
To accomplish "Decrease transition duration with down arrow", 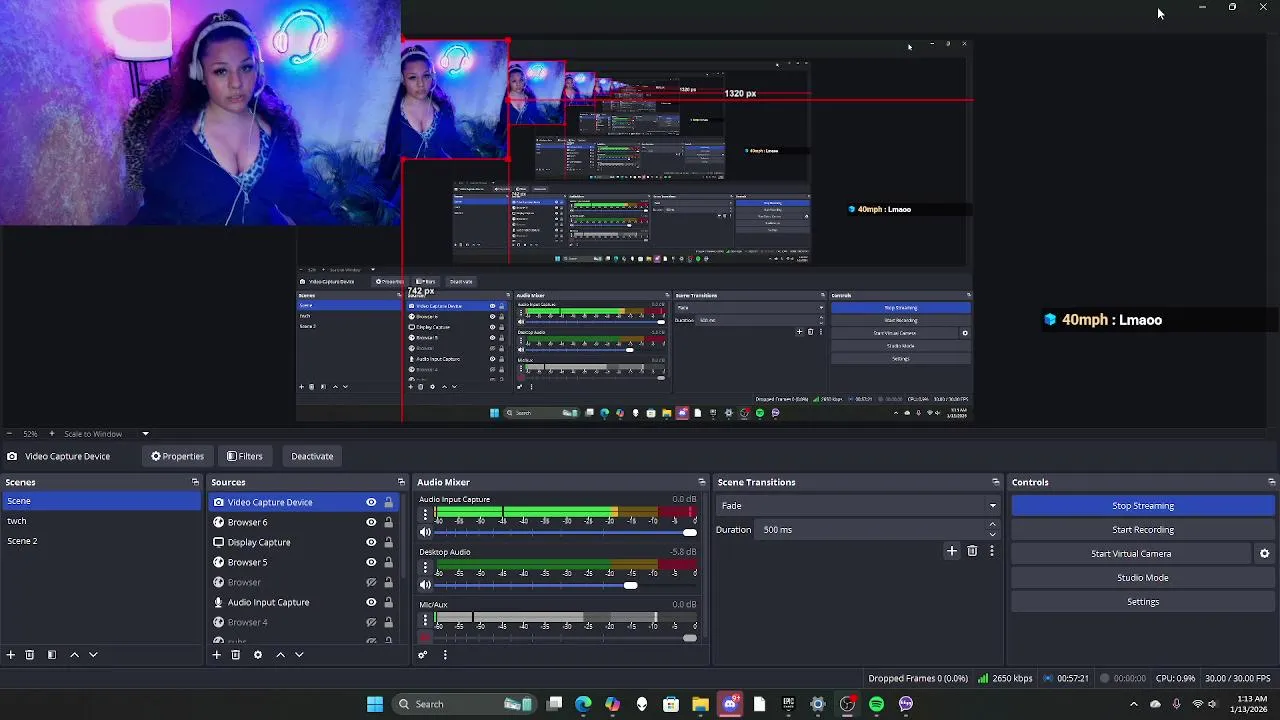I will point(992,535).
